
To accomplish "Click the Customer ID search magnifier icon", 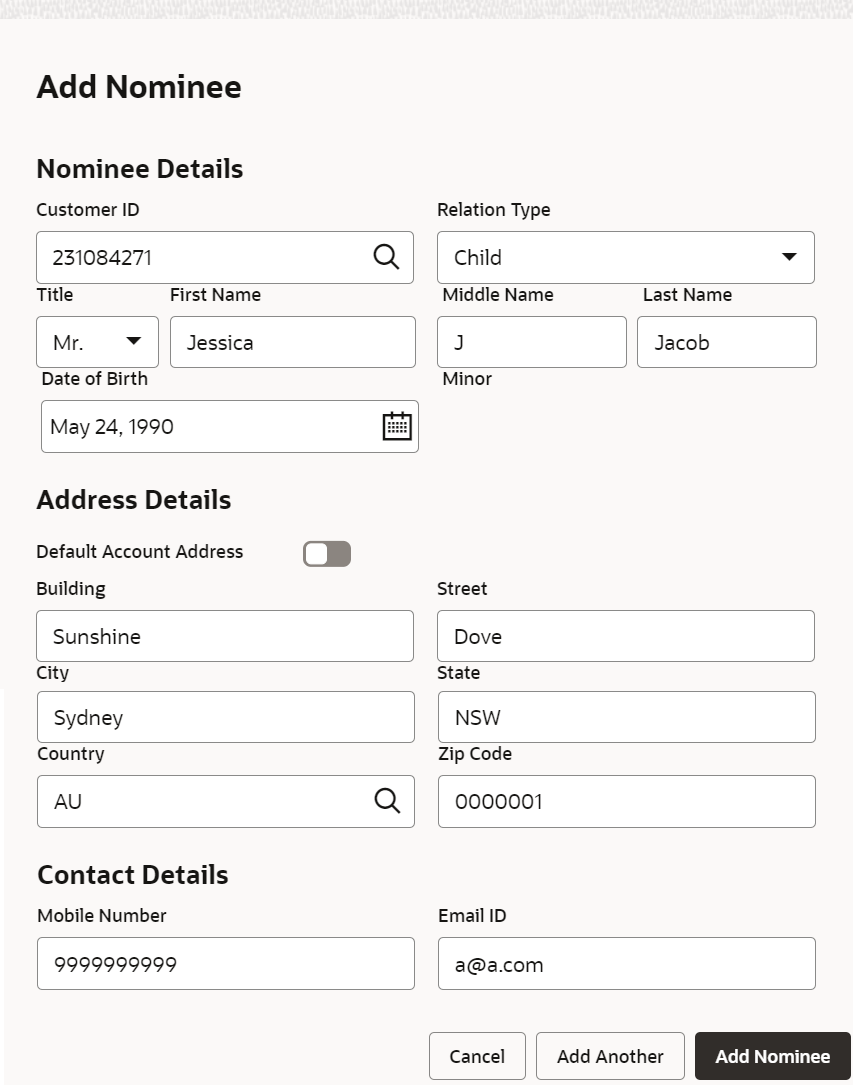I will pos(386,256).
